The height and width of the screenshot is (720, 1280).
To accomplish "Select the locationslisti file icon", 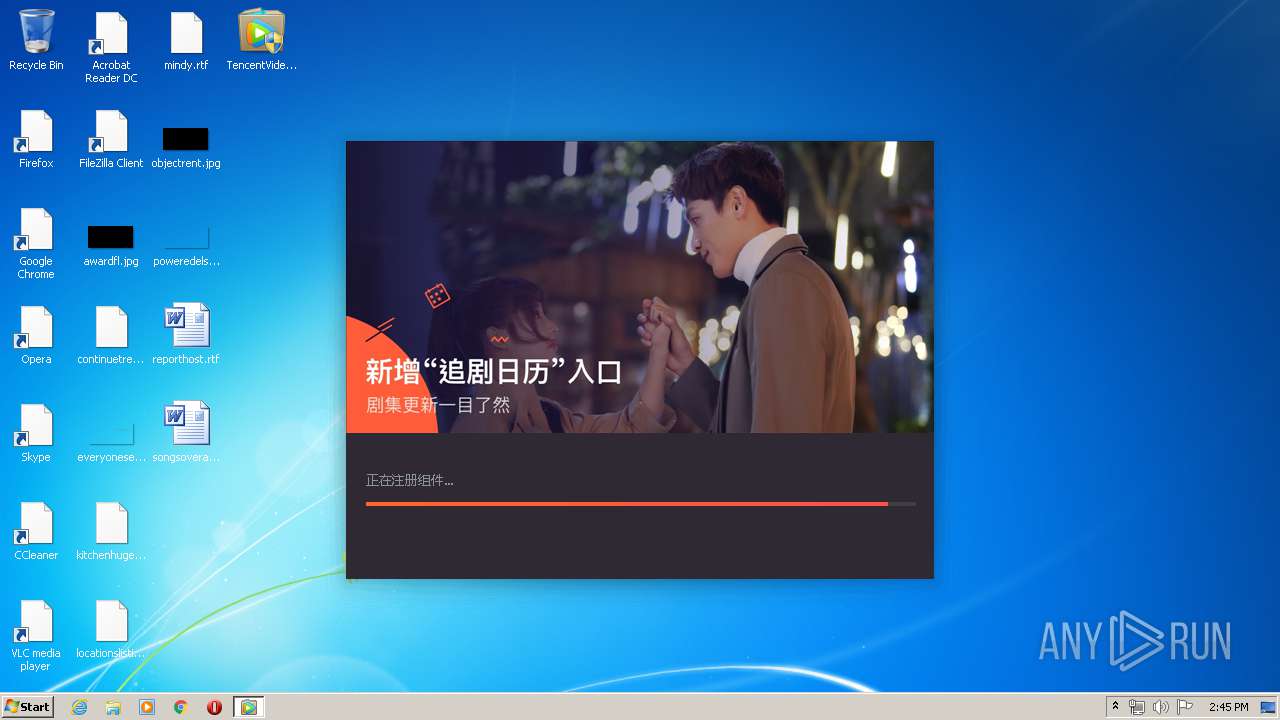I will pos(111,629).
